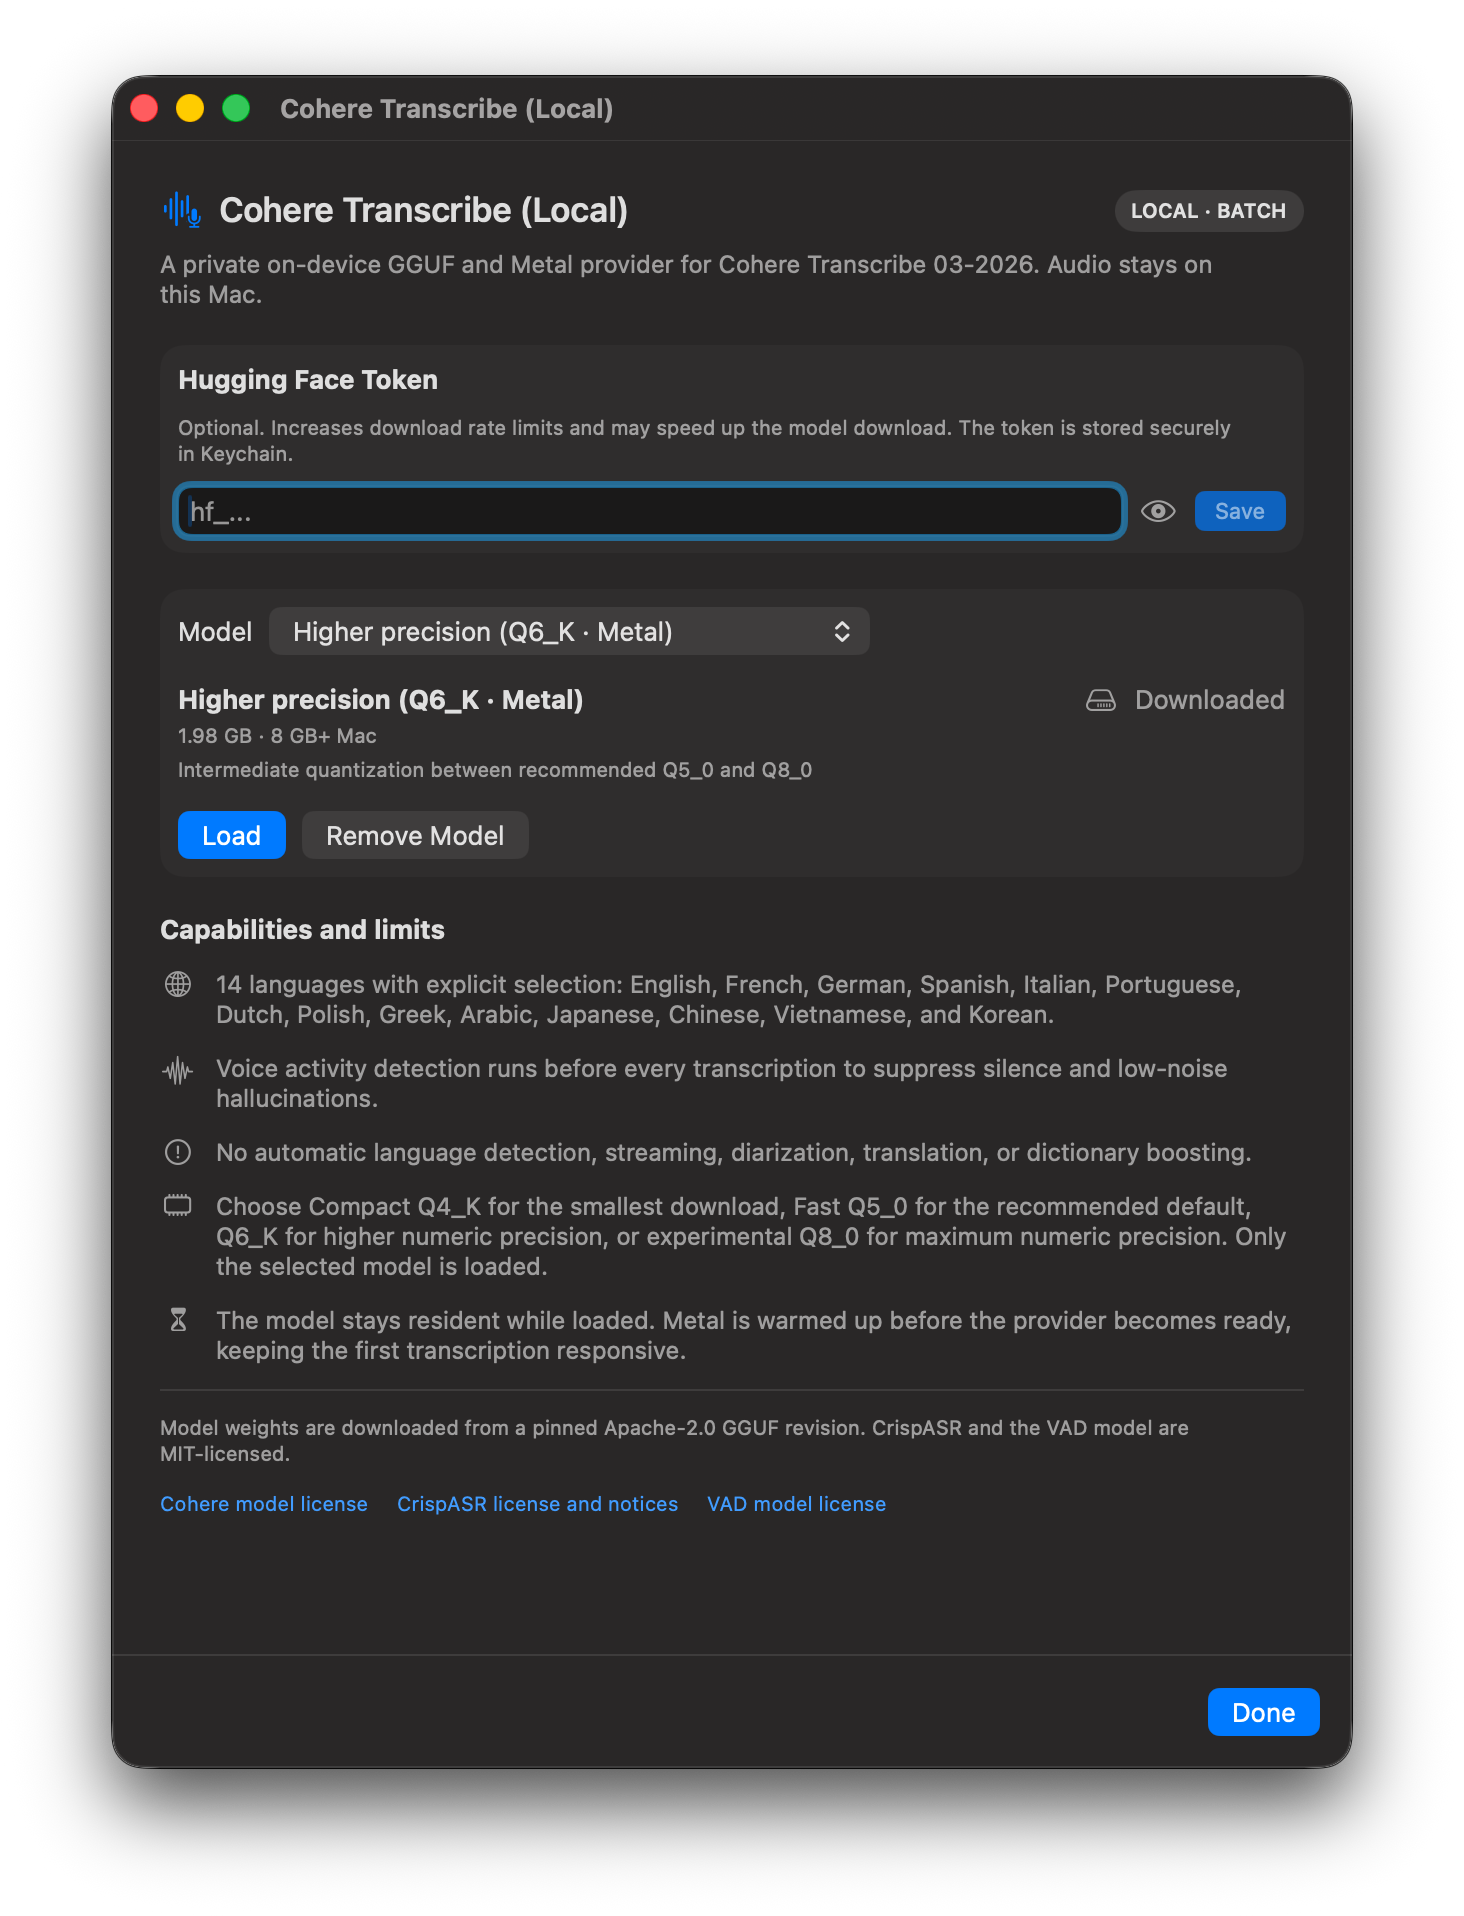The width and height of the screenshot is (1464, 1916).
Task: Focus the hf_ token input field
Action: (650, 511)
